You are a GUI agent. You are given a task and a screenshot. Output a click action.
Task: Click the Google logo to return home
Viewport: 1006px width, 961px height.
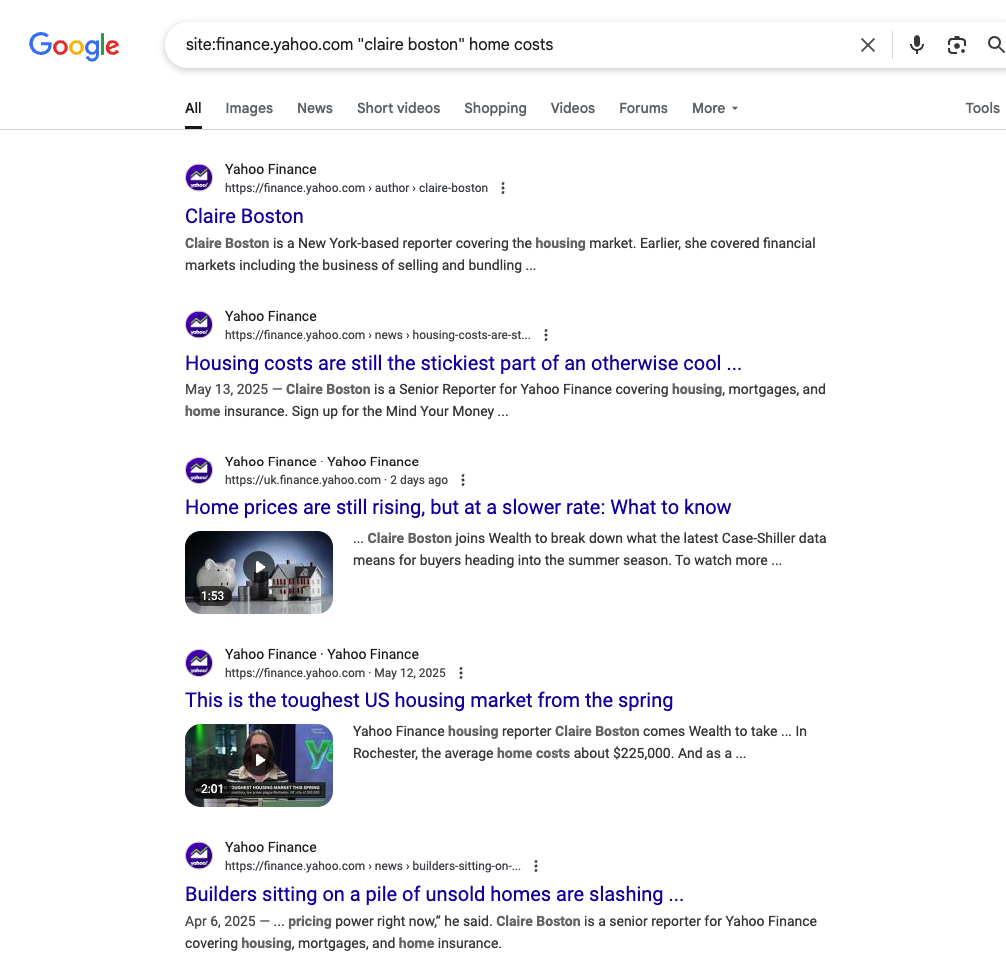[73, 45]
